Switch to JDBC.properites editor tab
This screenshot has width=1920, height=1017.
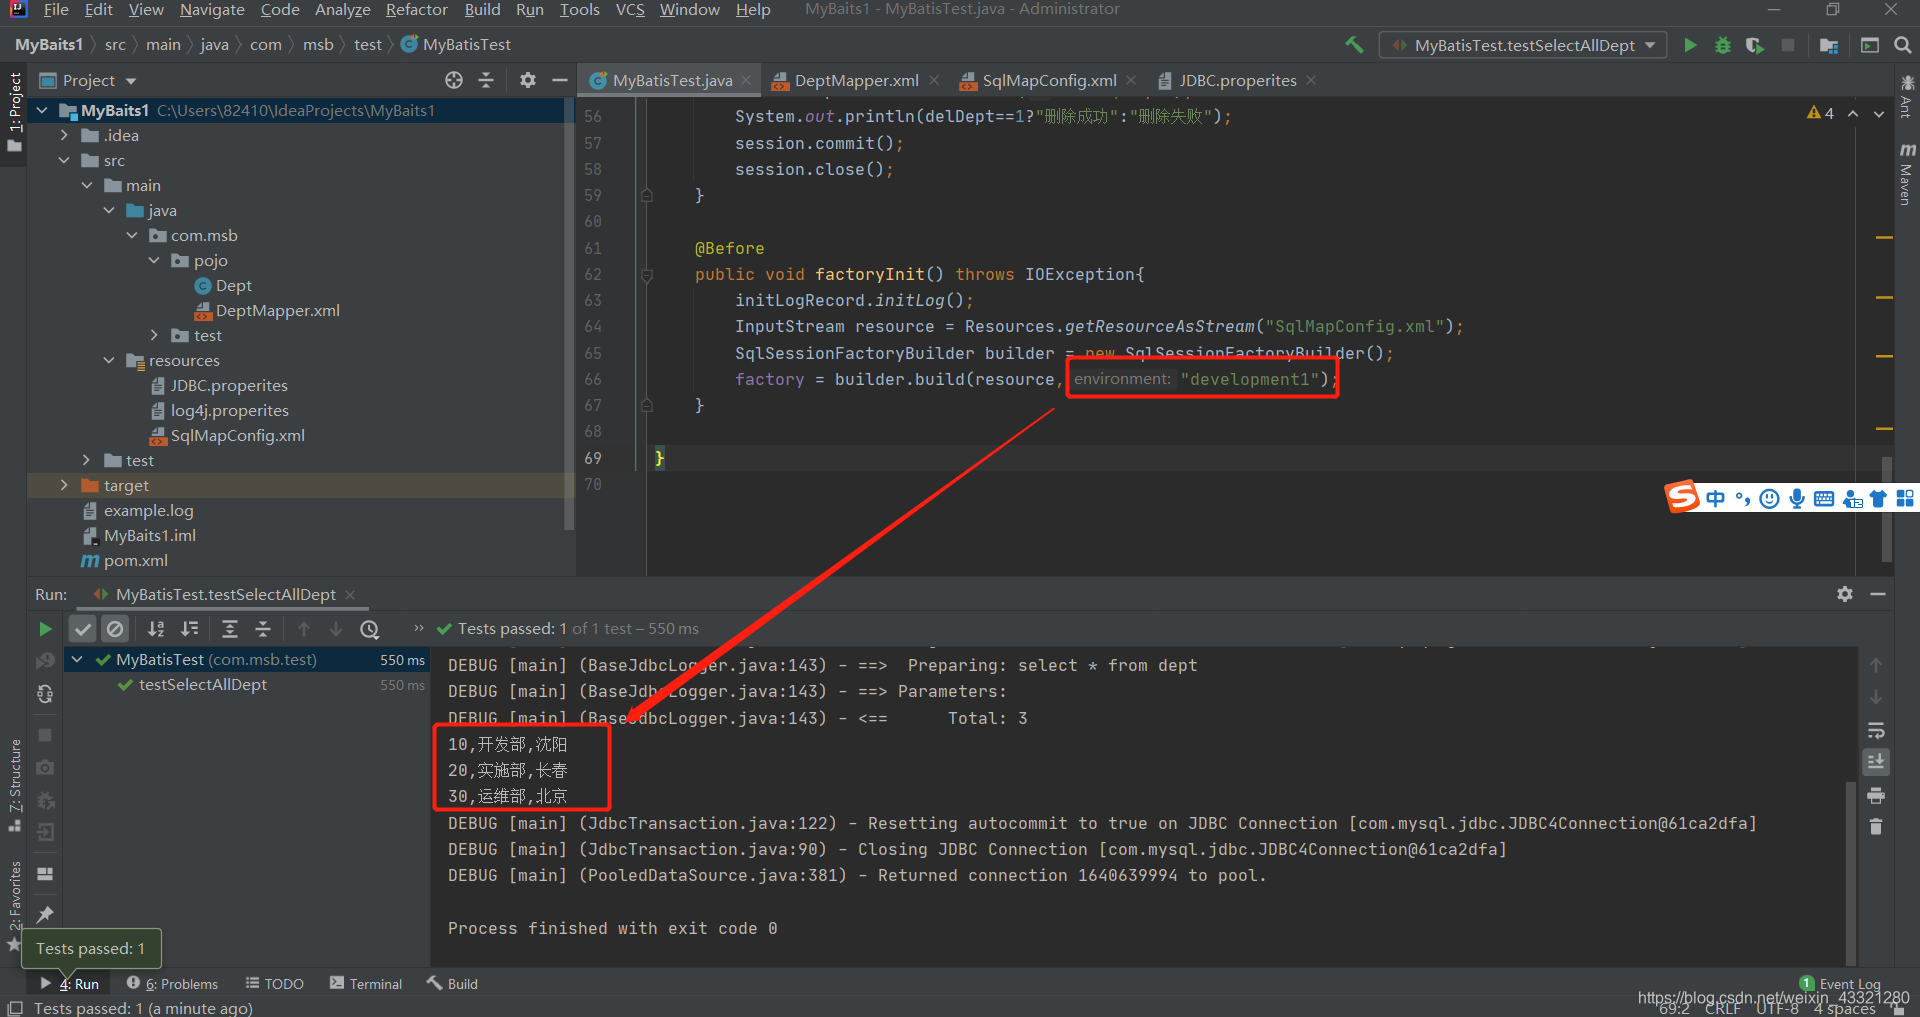1236,80
